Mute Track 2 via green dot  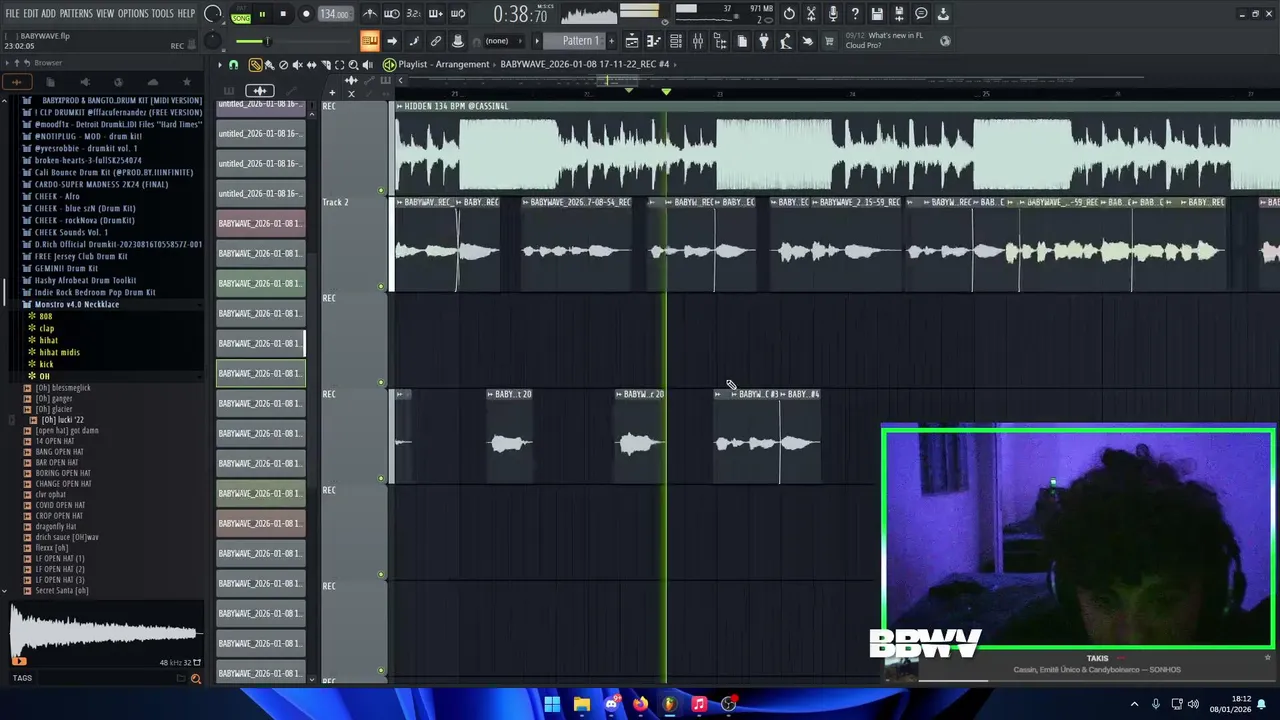pos(381,286)
